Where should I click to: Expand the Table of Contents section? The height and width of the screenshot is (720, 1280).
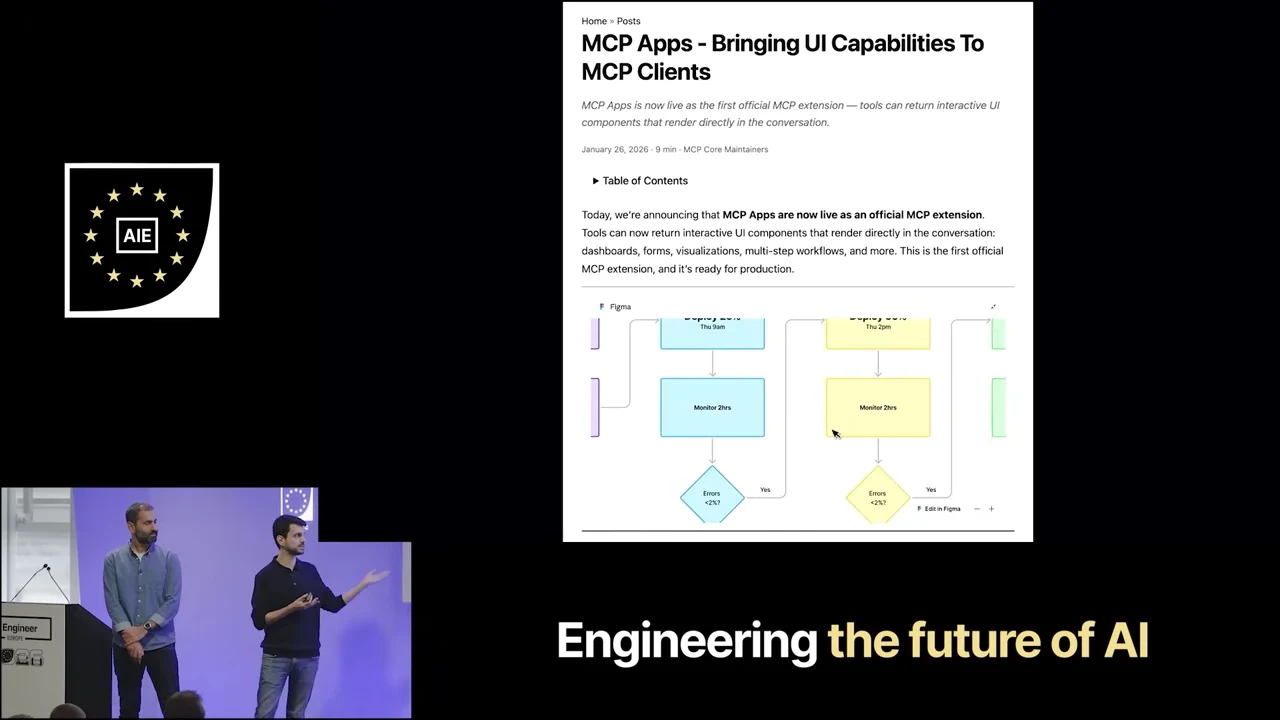pyautogui.click(x=640, y=181)
